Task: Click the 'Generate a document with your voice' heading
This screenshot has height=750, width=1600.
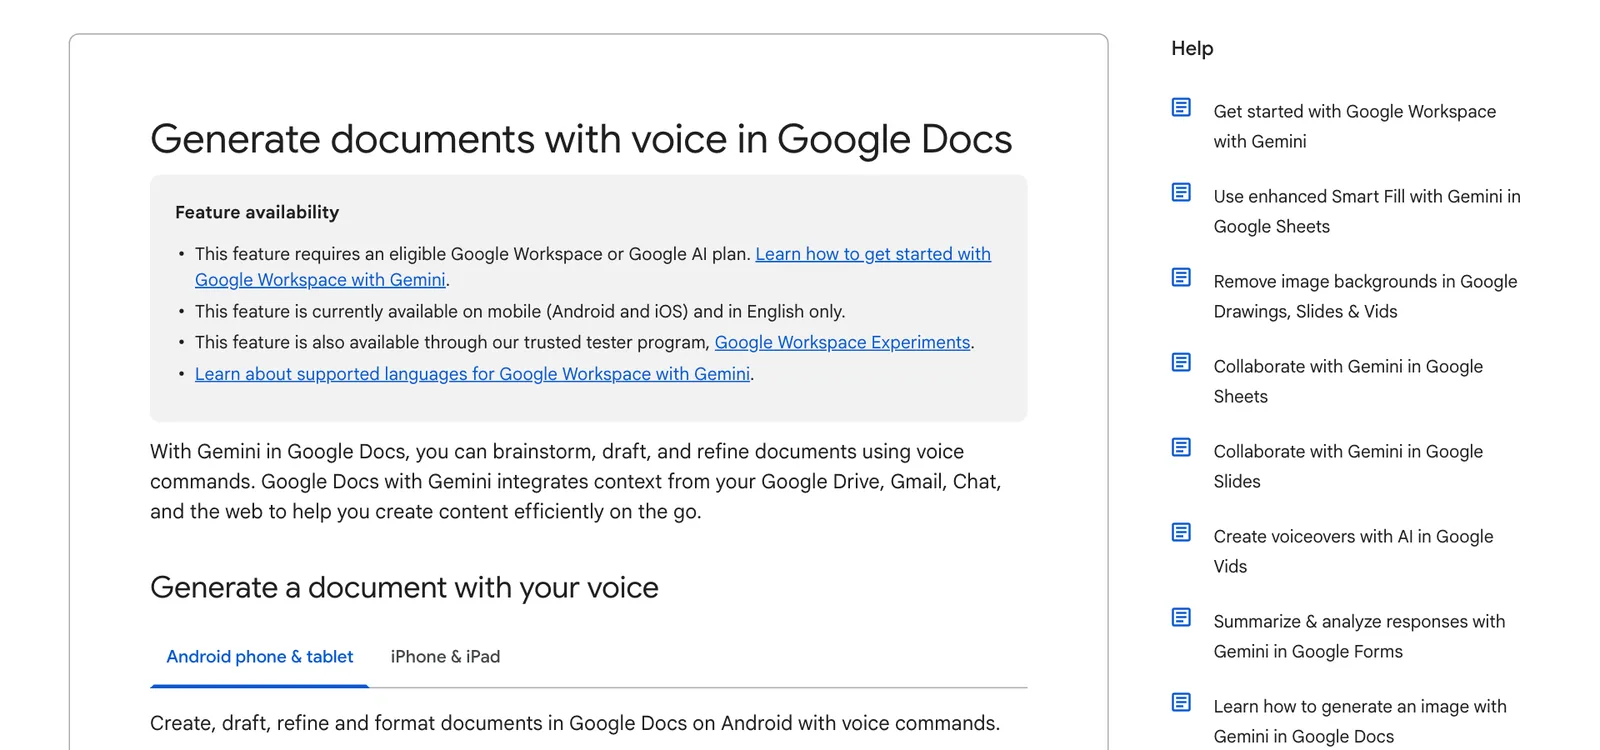Action: (x=404, y=587)
